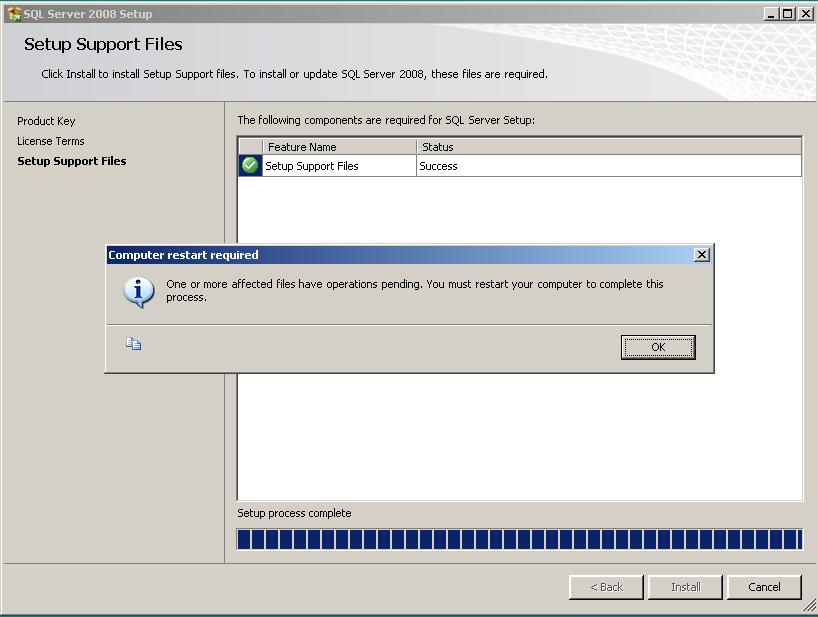The width and height of the screenshot is (818, 617).
Task: Click the green success checkmark for Setup Support Files
Action: click(250, 165)
